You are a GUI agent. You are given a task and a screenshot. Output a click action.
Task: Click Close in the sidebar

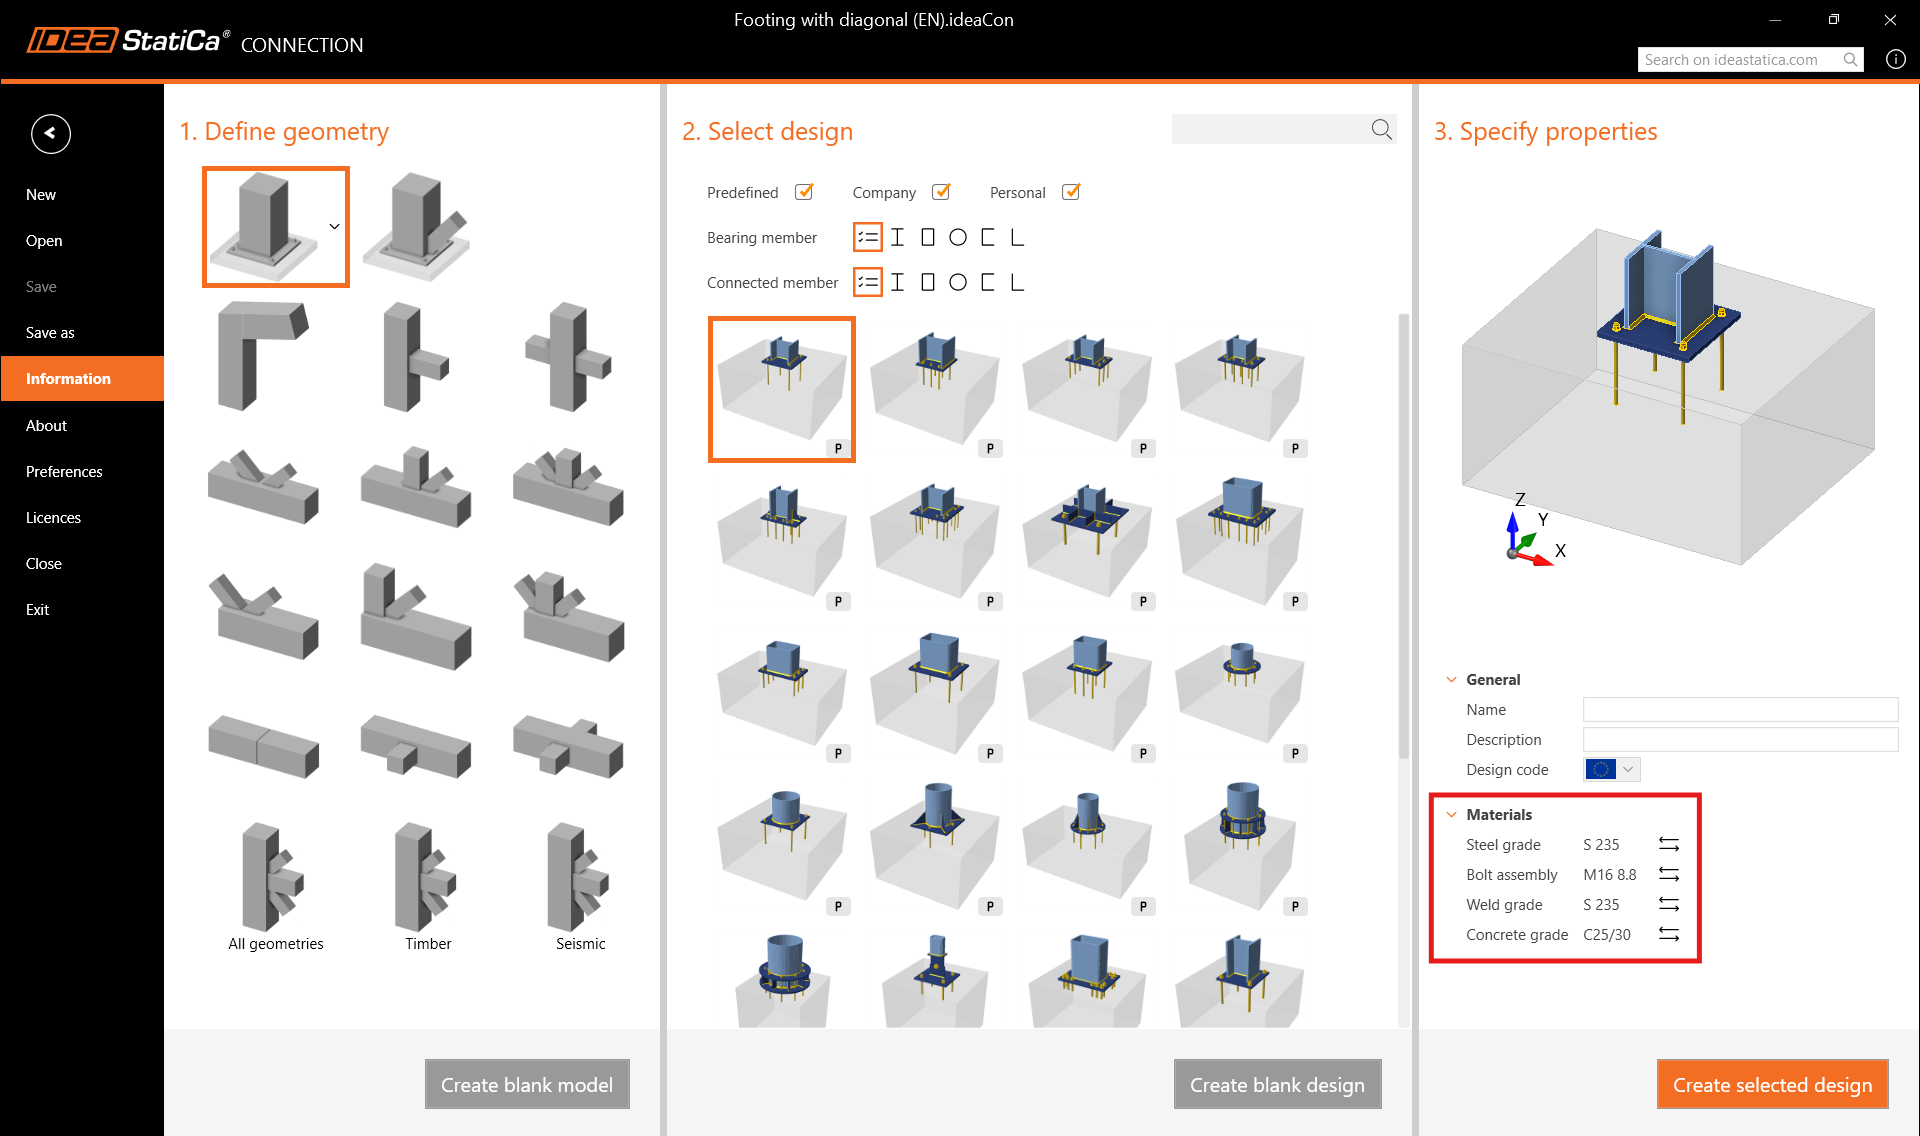click(82, 563)
